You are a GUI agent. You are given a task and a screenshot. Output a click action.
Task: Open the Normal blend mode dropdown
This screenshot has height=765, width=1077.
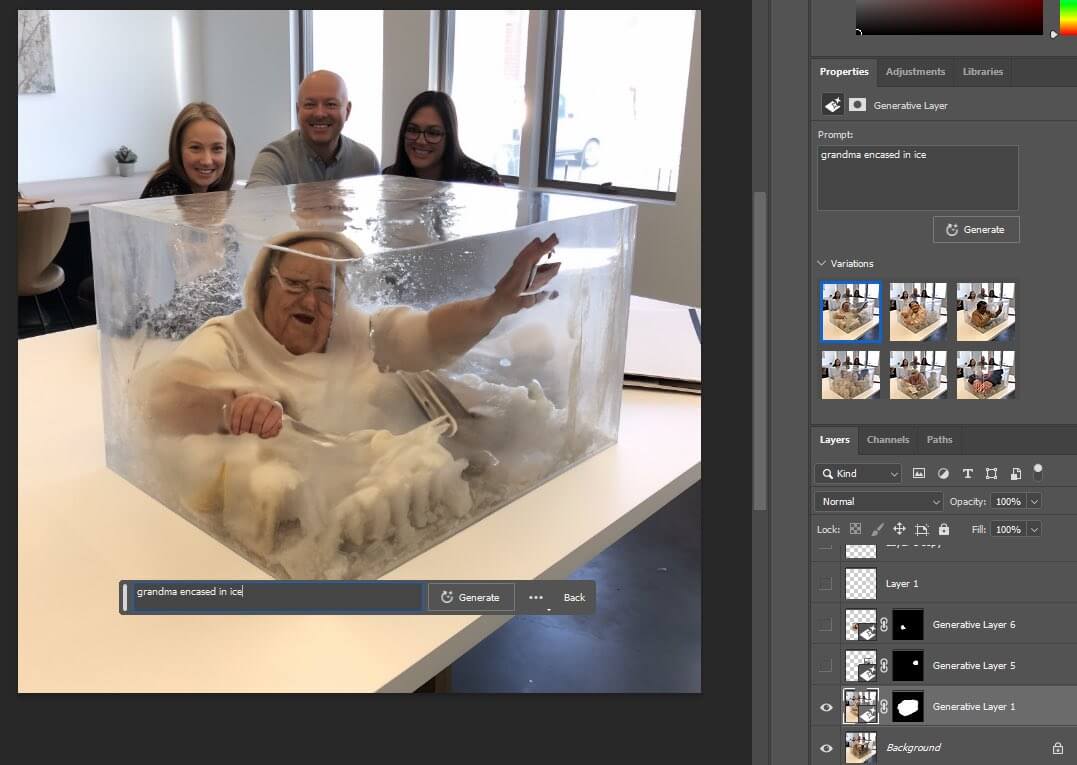(x=879, y=501)
